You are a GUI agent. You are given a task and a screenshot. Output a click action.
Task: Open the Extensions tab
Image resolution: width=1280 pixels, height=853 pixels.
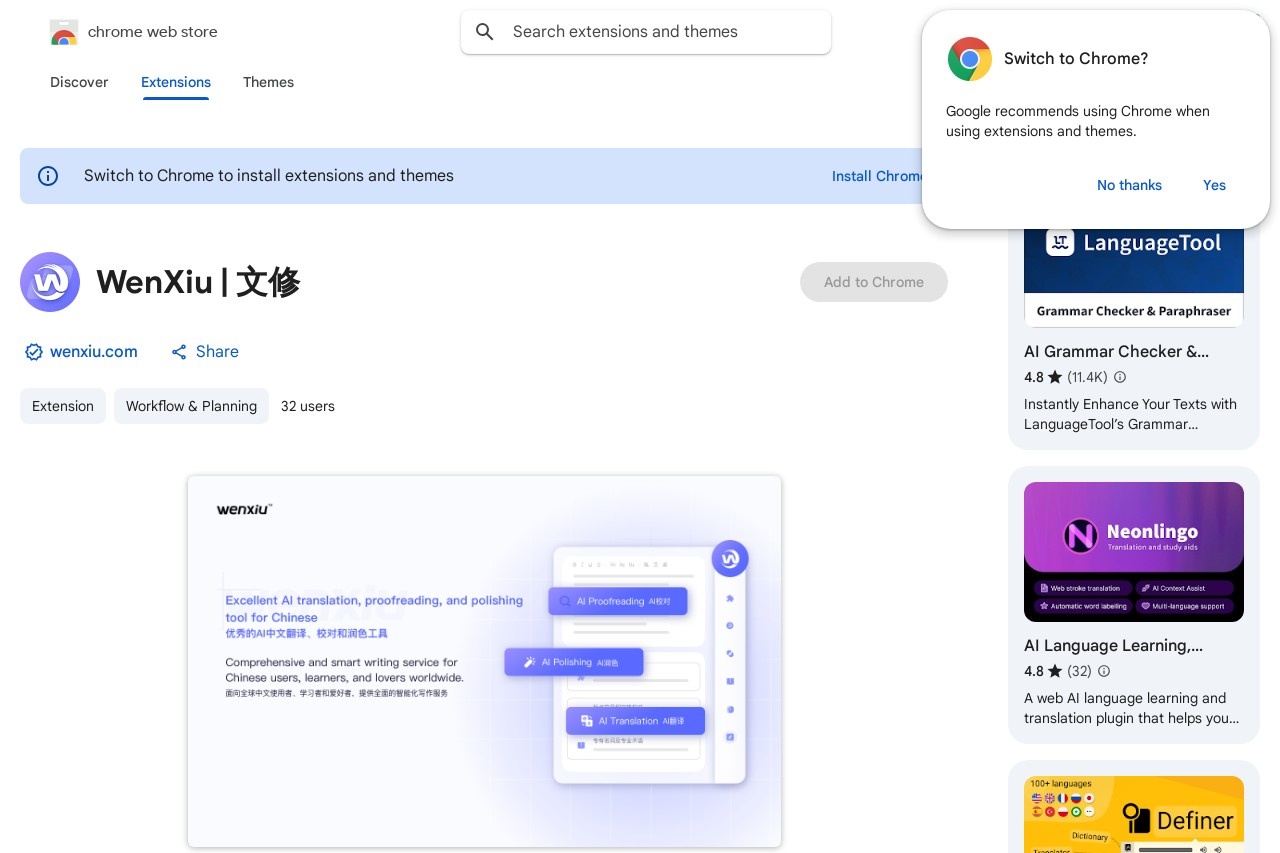pyautogui.click(x=176, y=82)
